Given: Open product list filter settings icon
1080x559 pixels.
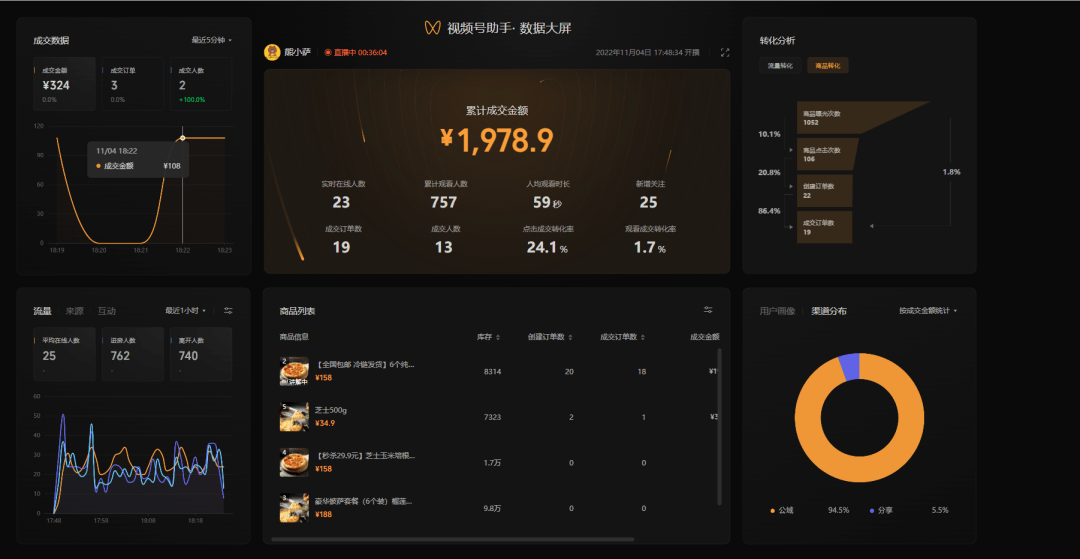Looking at the screenshot, I should pos(708,310).
